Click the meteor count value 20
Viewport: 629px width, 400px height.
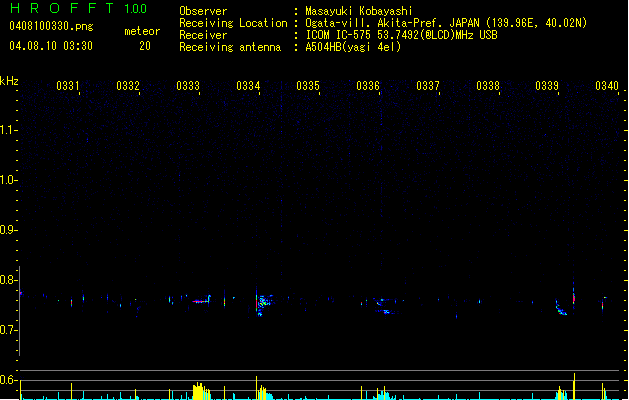click(145, 46)
